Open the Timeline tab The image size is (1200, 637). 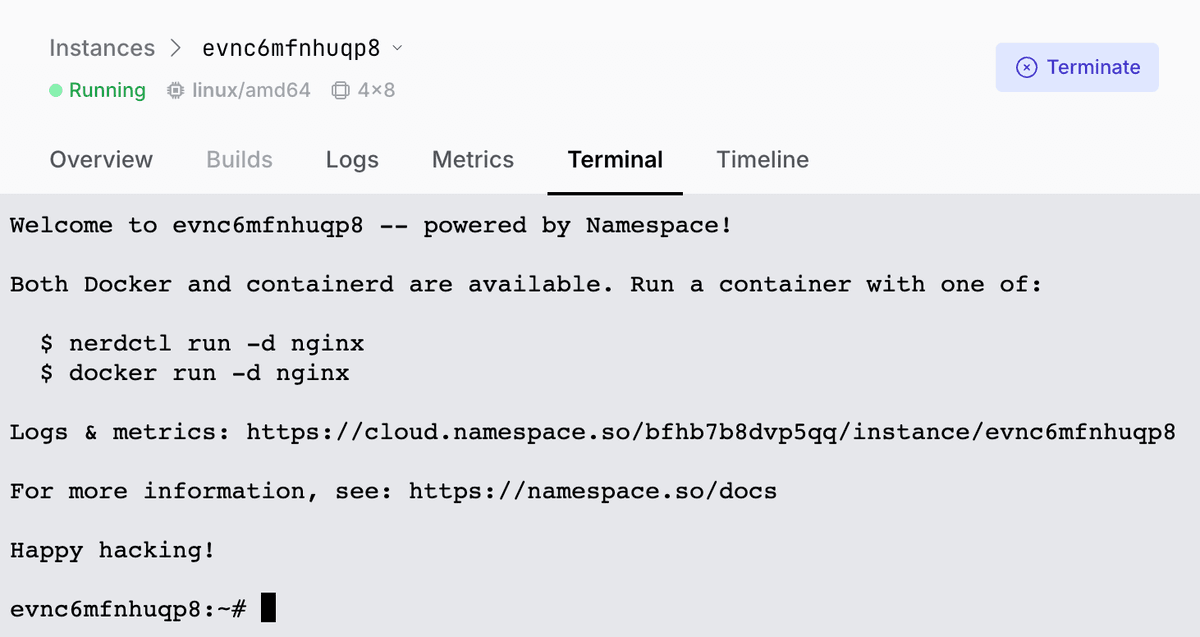pyautogui.click(x=762, y=160)
